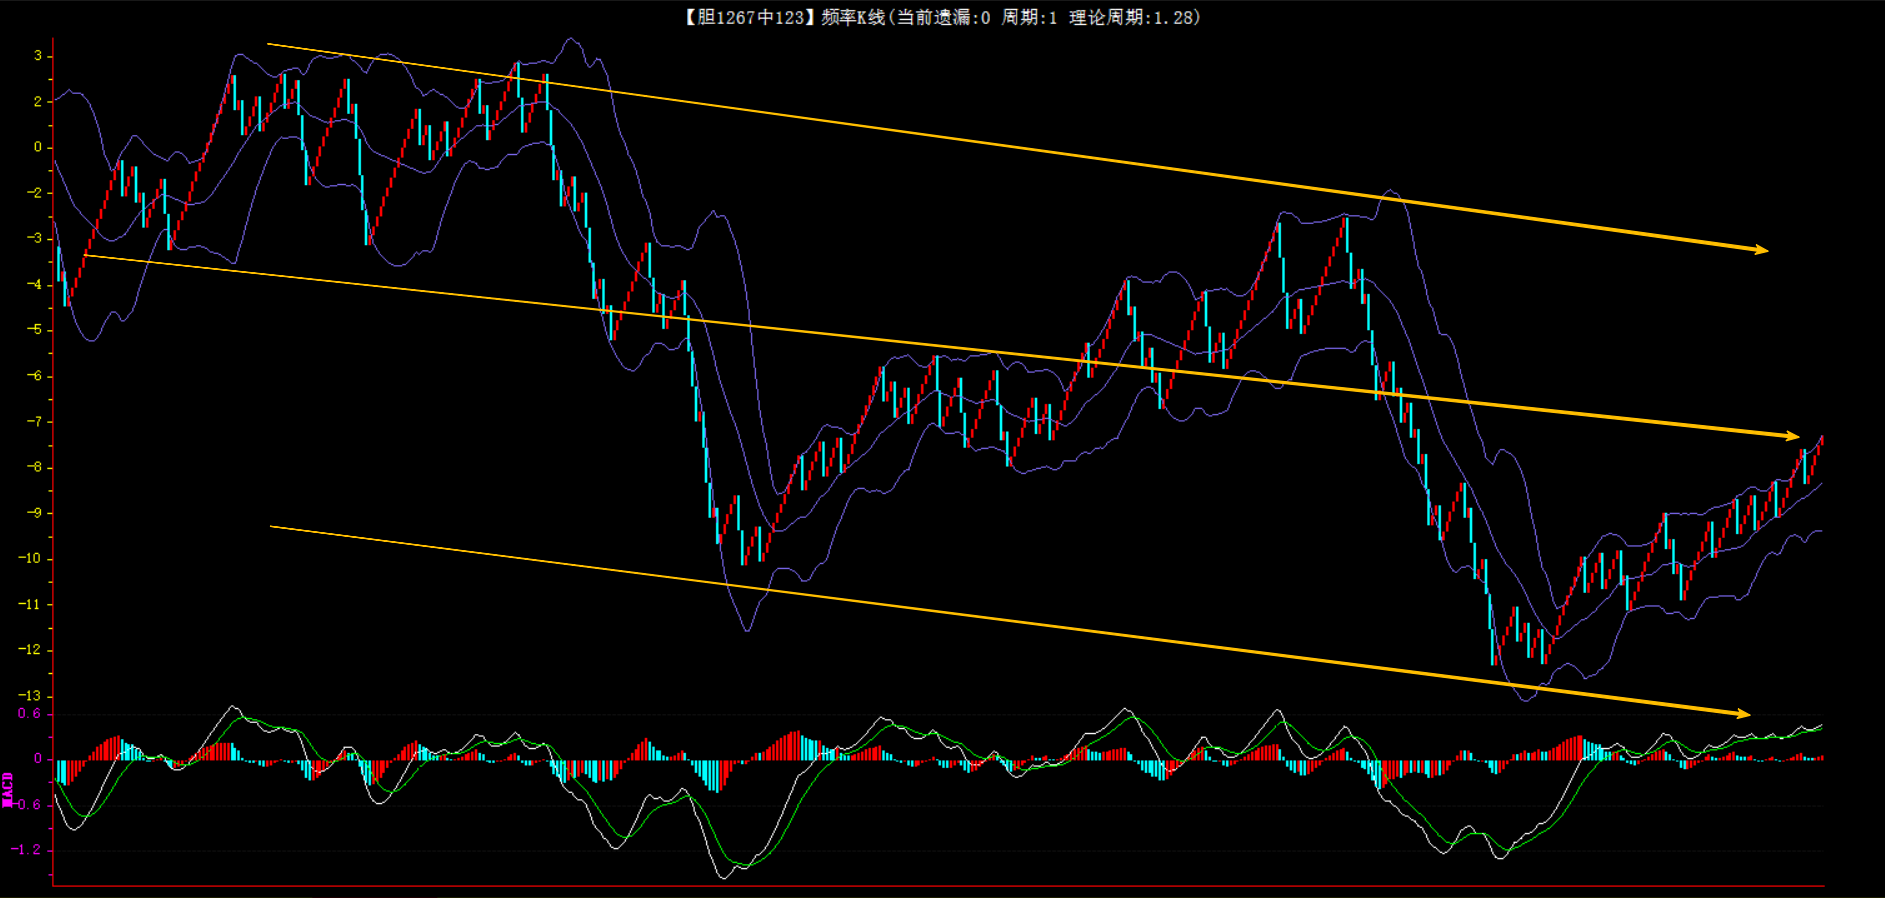Click the yellow -13 y-axis label

30,696
